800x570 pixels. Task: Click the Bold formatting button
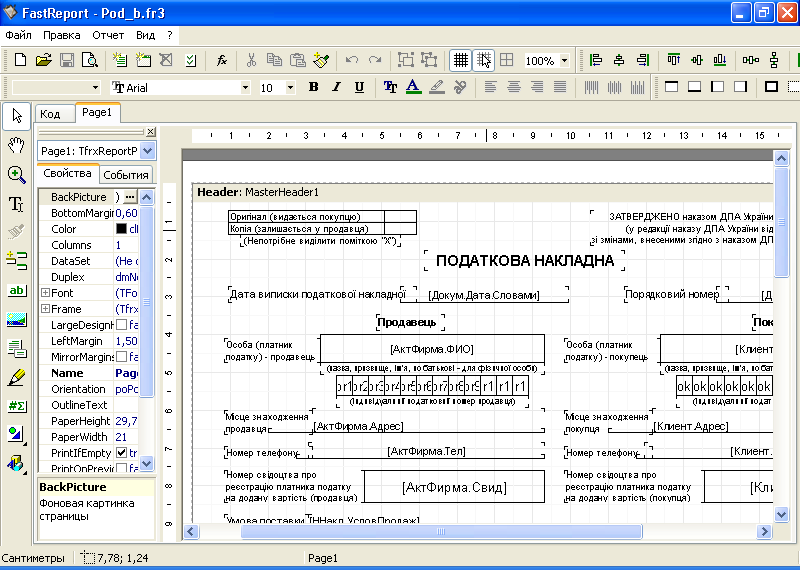tap(313, 87)
